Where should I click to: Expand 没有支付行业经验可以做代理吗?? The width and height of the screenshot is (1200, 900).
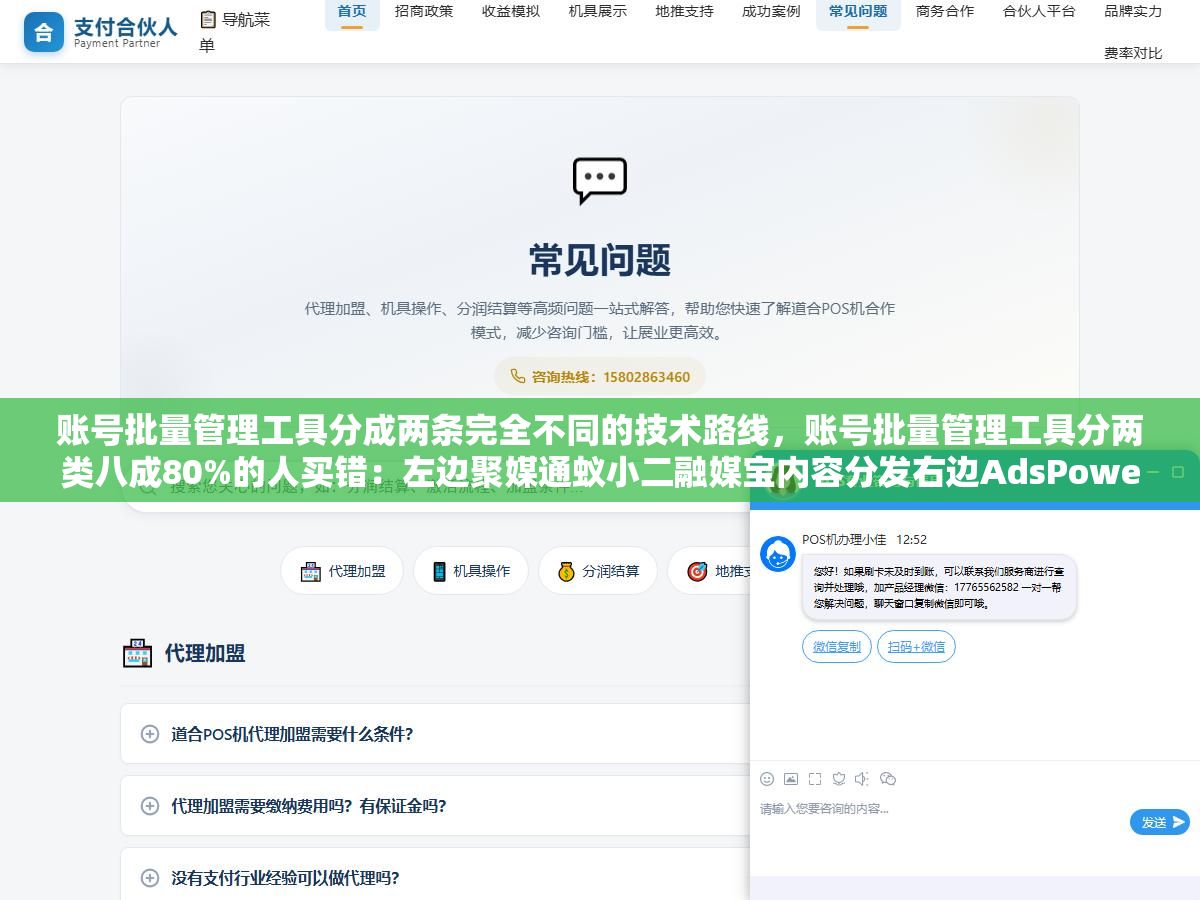tap(435, 878)
